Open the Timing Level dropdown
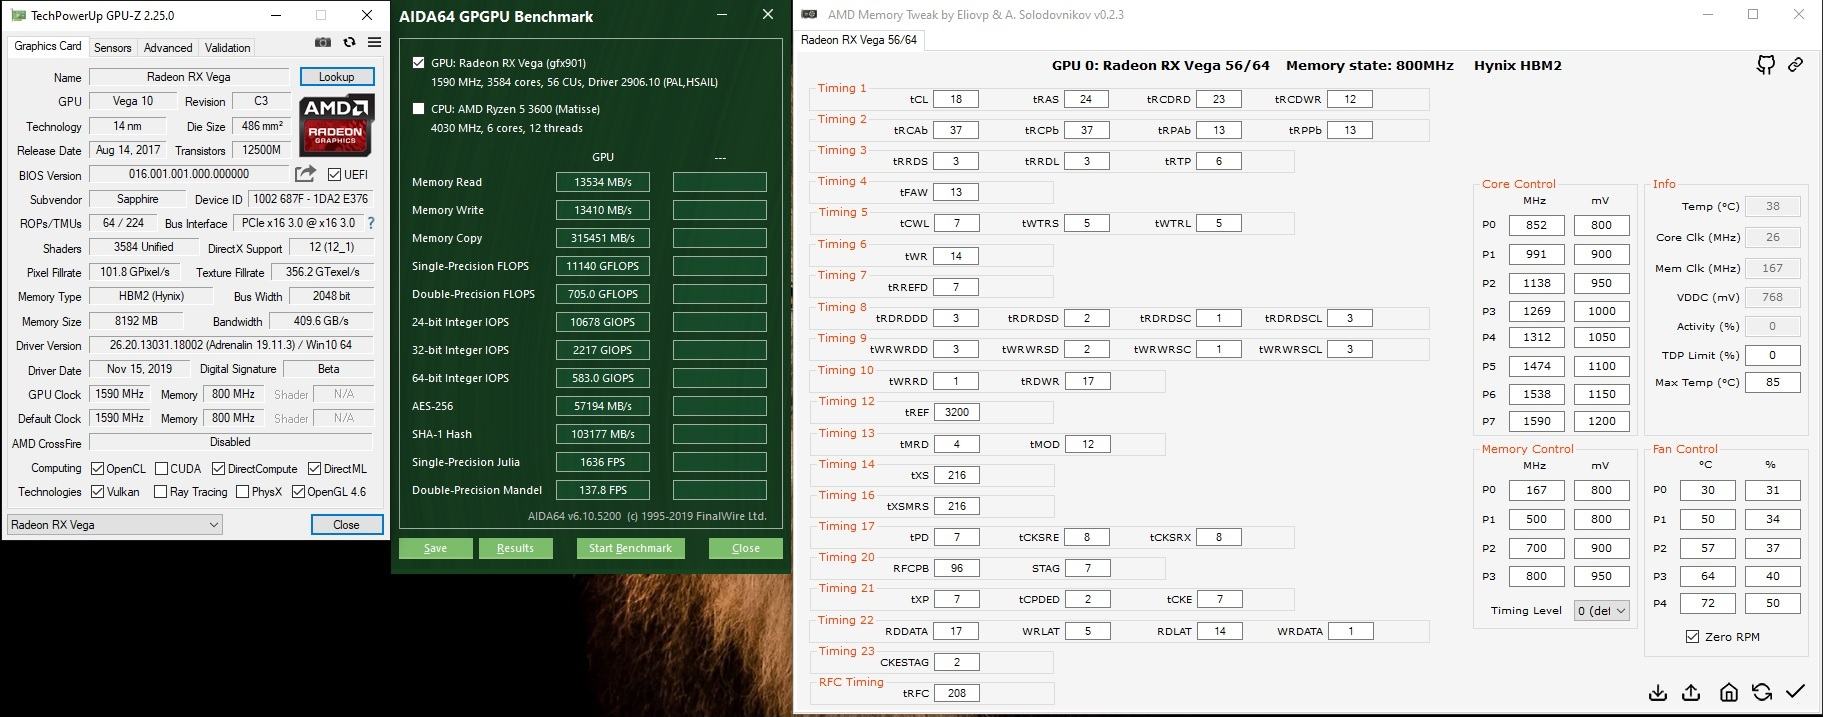The height and width of the screenshot is (717, 1844). pos(1602,611)
